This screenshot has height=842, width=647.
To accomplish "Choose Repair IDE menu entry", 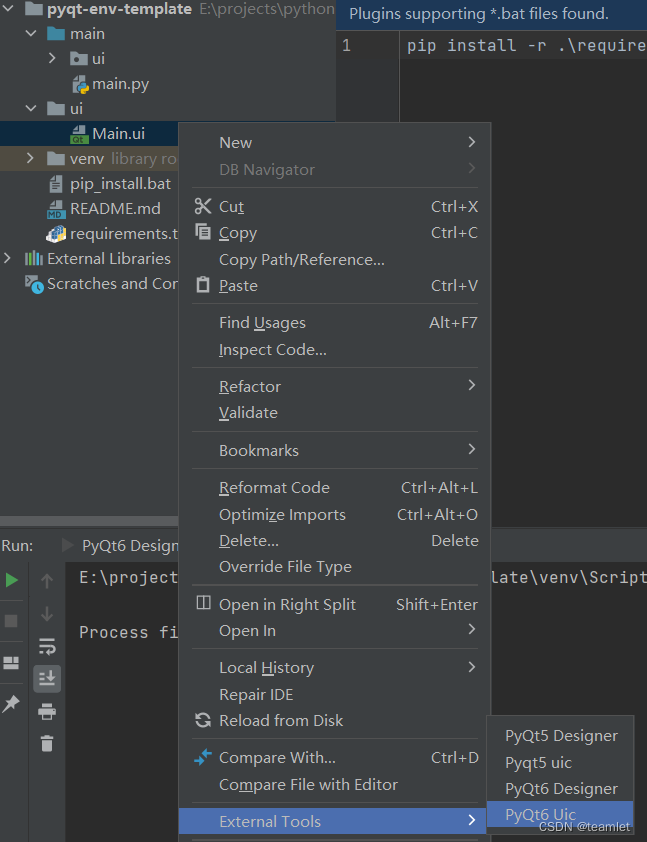I will [x=335, y=694].
